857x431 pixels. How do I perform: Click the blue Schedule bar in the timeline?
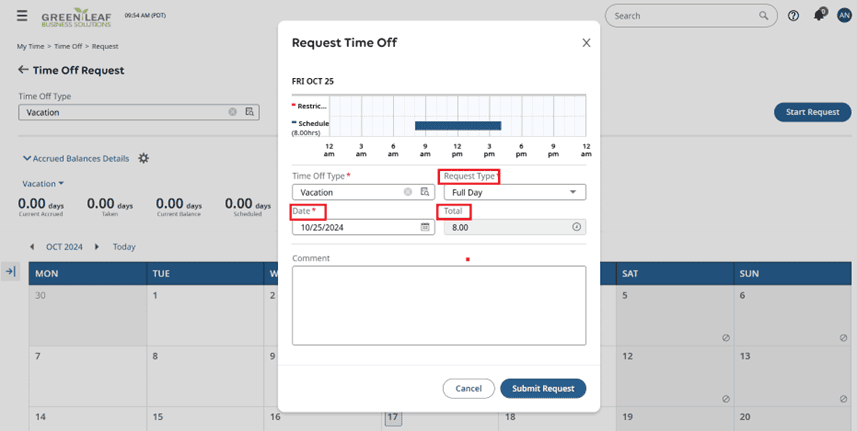pos(458,126)
